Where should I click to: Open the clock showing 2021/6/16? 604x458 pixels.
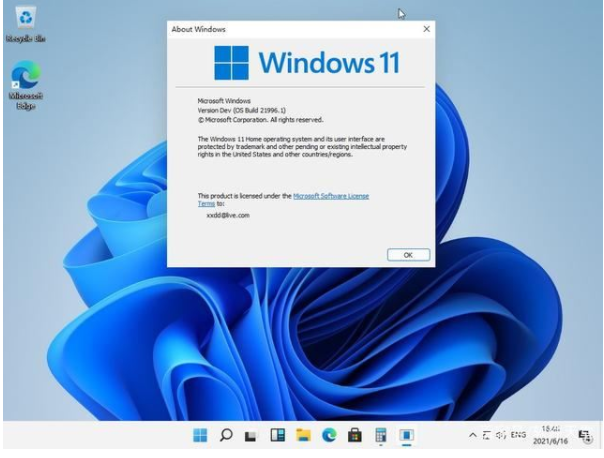pos(550,435)
